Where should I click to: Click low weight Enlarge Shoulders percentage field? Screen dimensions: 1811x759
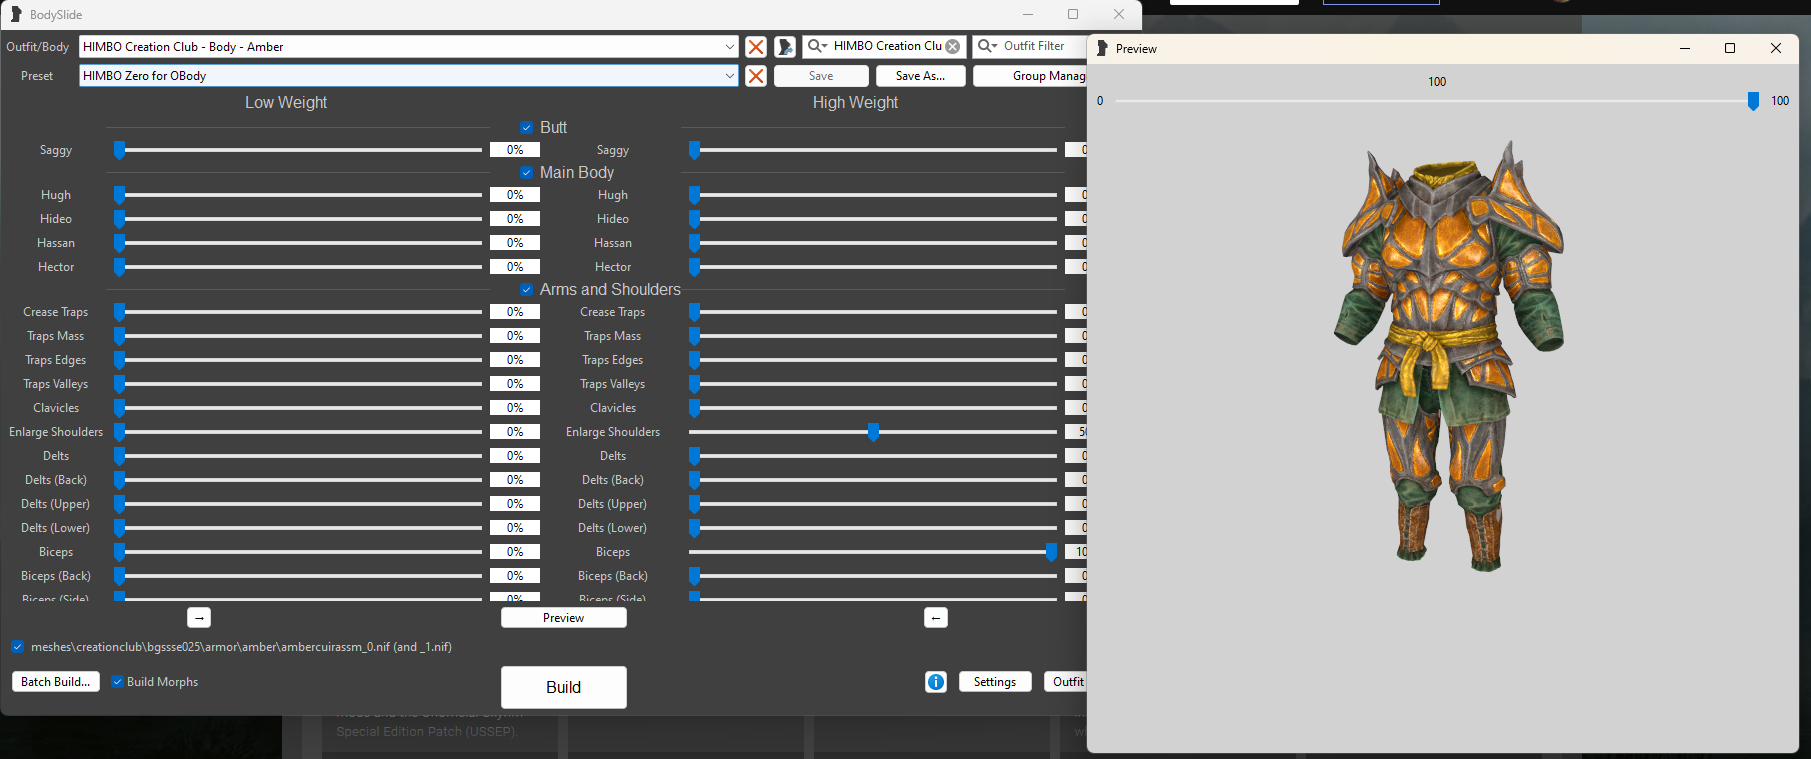(515, 432)
